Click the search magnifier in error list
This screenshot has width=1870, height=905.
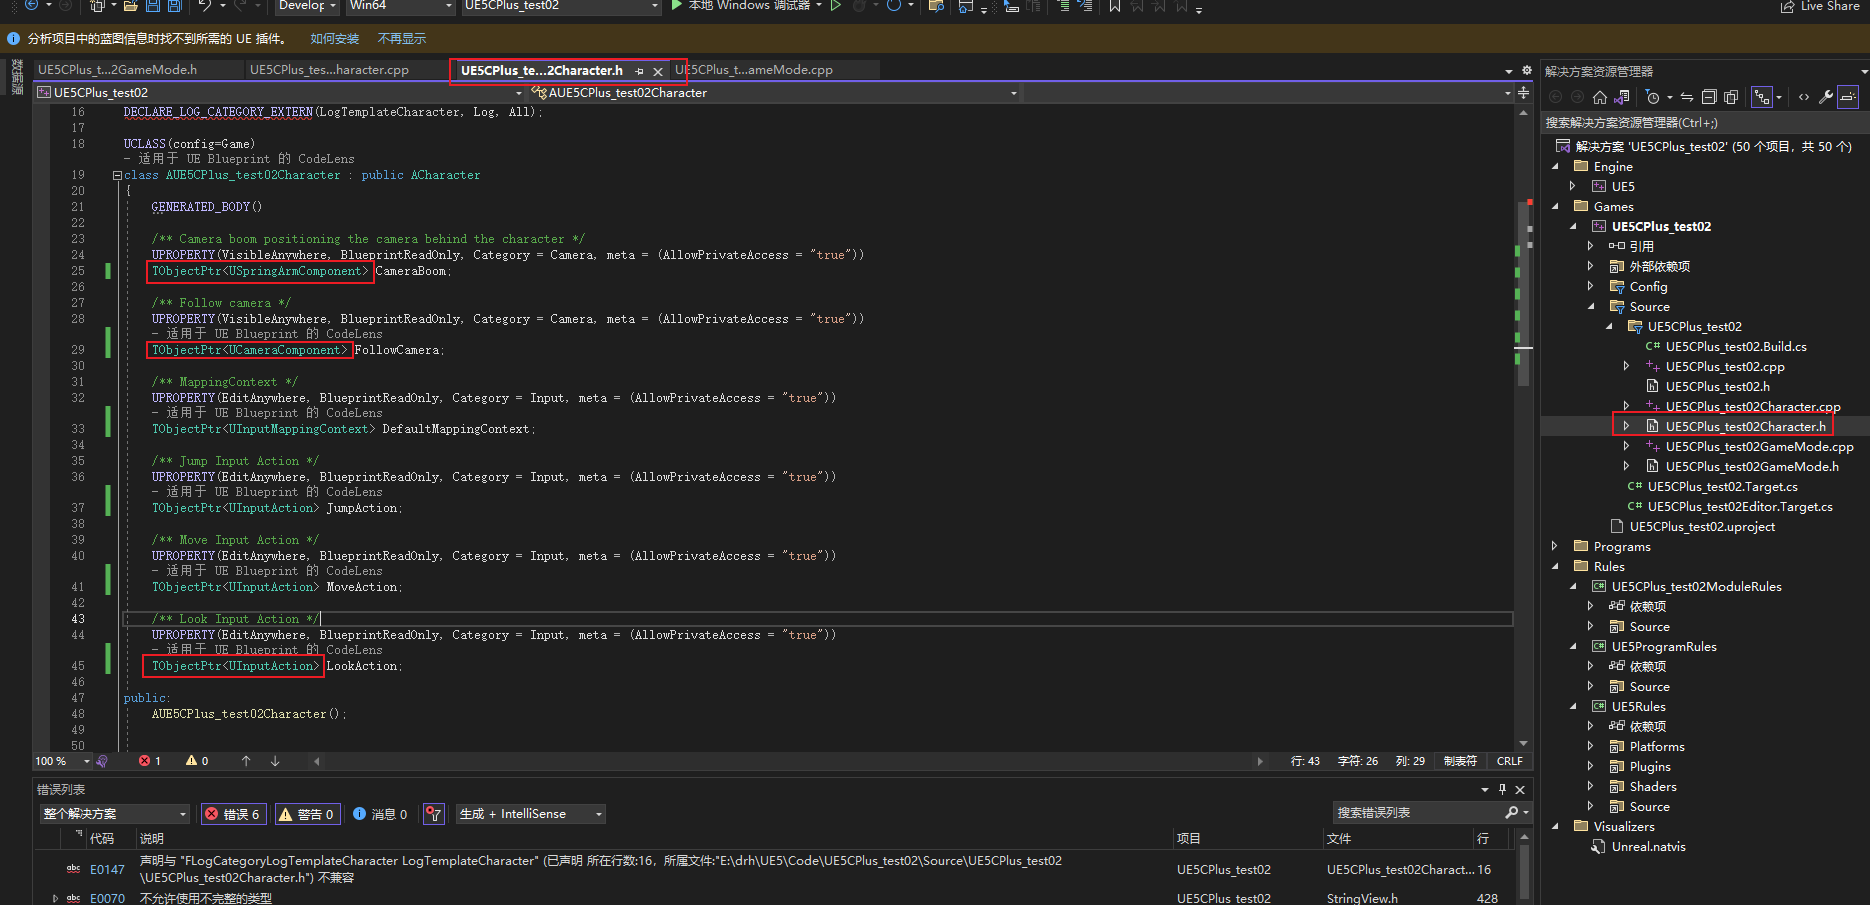(1511, 813)
